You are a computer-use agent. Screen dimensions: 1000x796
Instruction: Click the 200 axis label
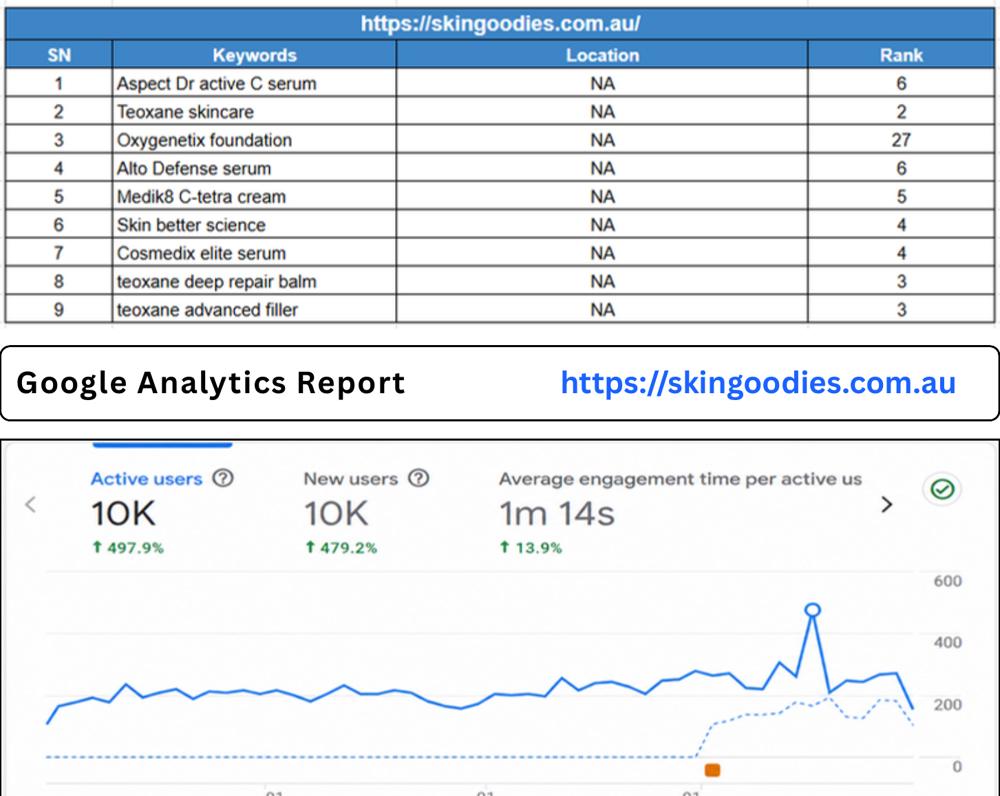click(x=947, y=705)
